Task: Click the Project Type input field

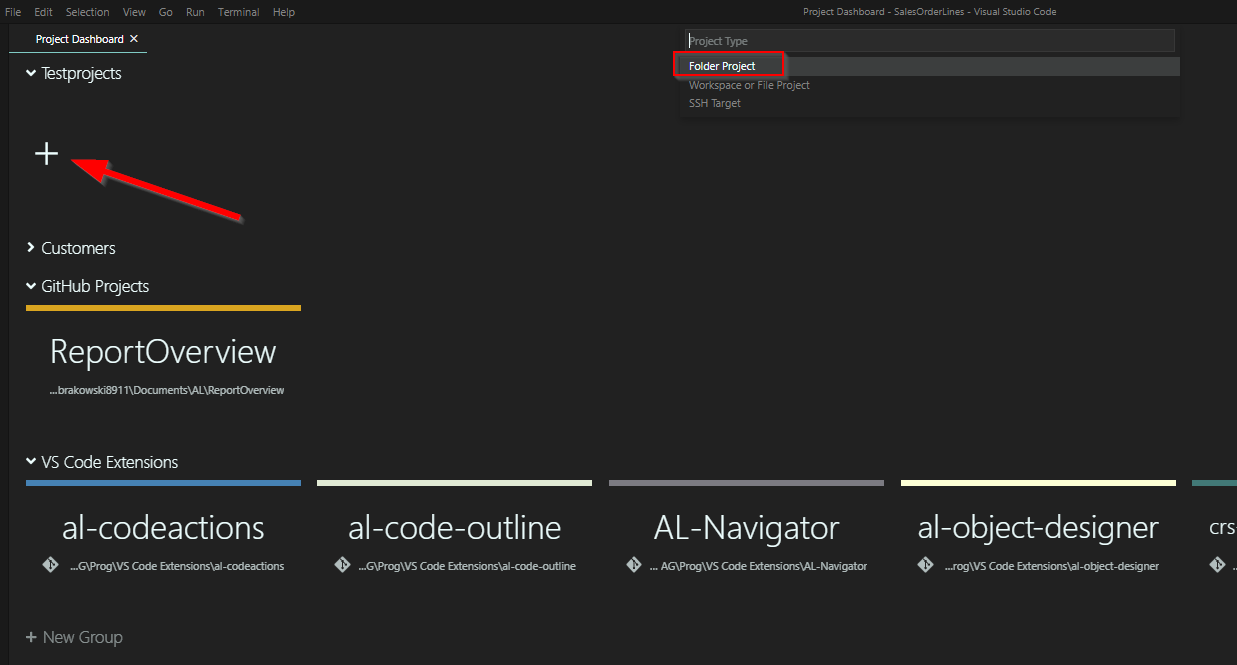Action: (x=928, y=40)
